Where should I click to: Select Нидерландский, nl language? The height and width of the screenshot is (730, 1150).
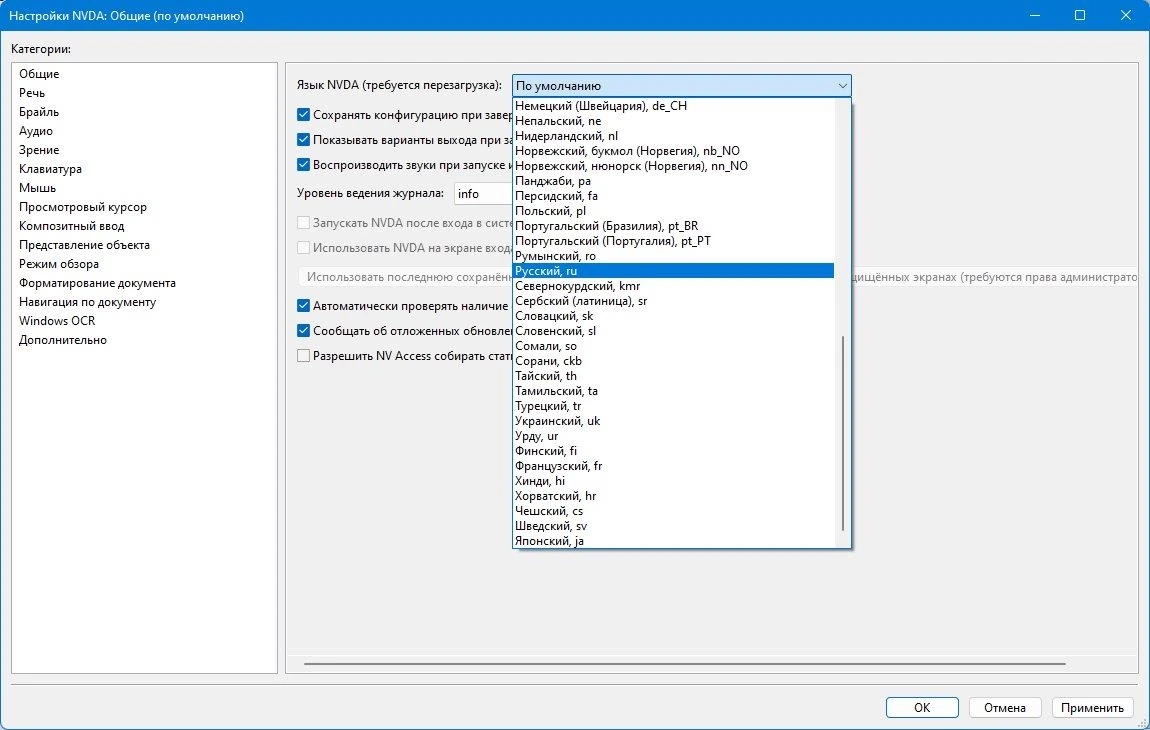[x=673, y=136]
